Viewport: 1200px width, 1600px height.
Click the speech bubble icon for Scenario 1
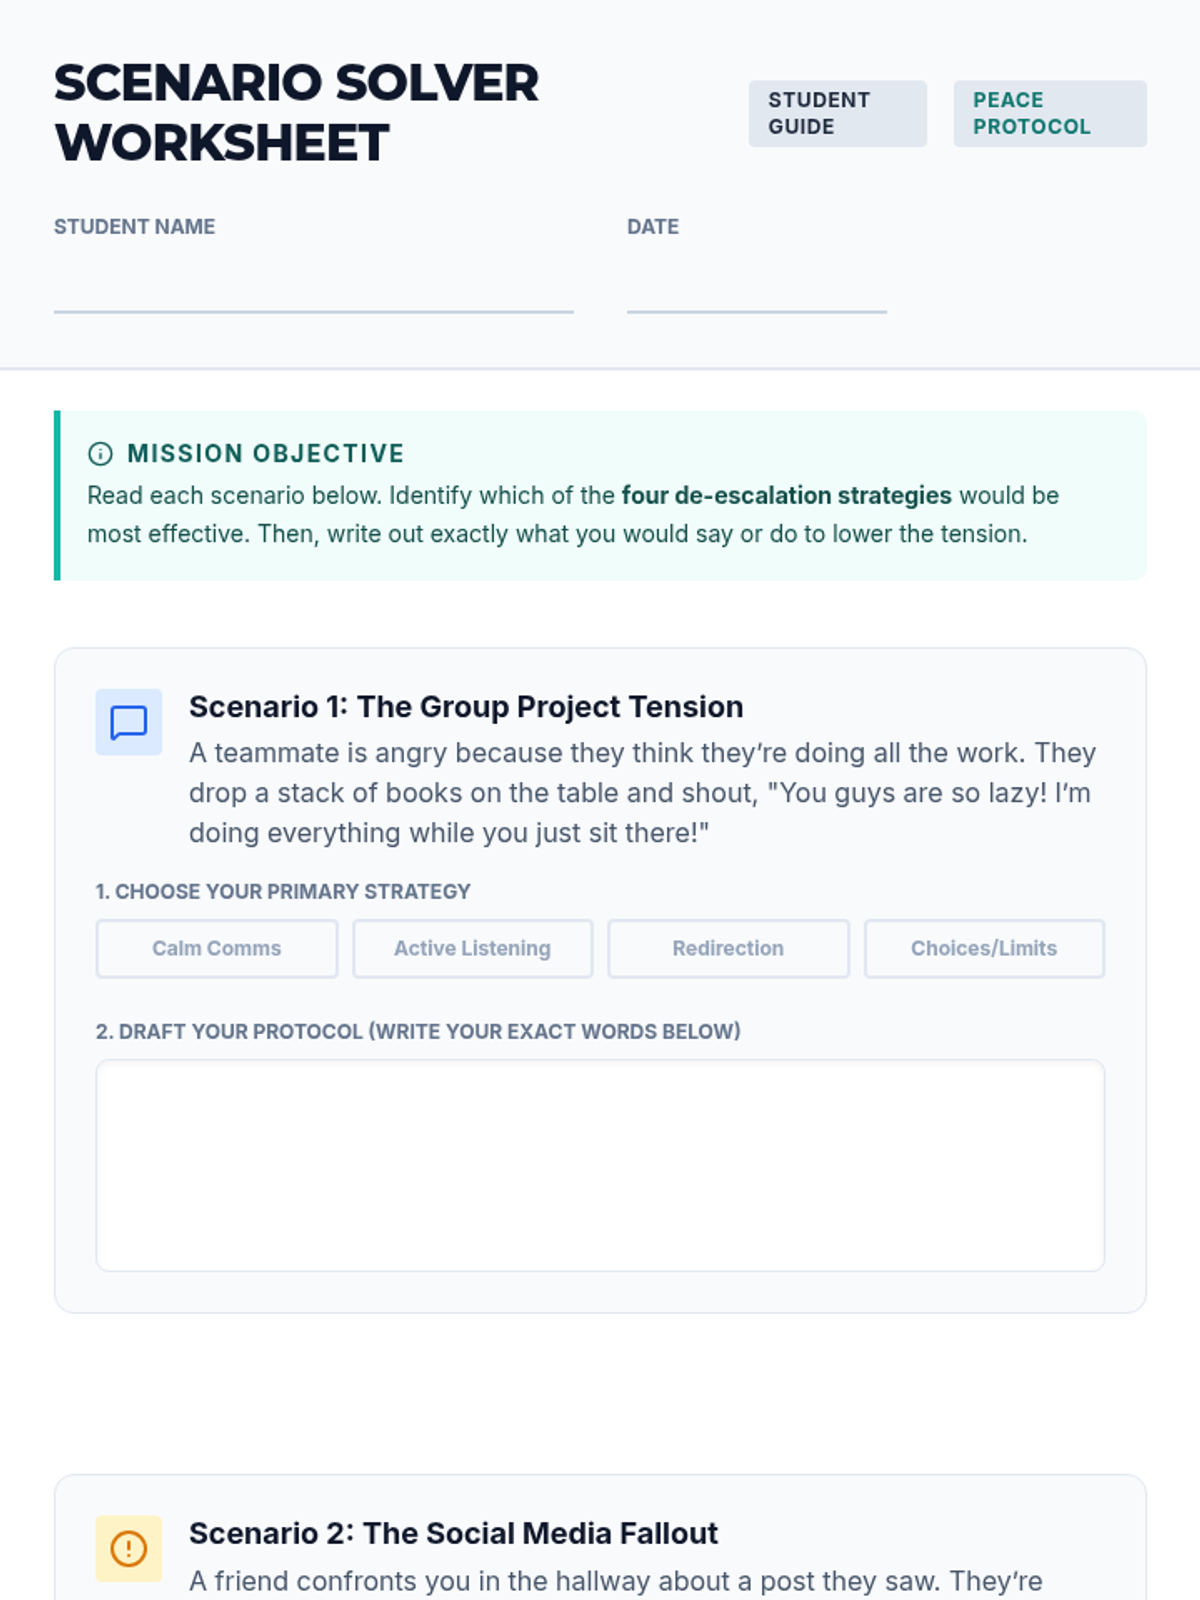pos(129,722)
